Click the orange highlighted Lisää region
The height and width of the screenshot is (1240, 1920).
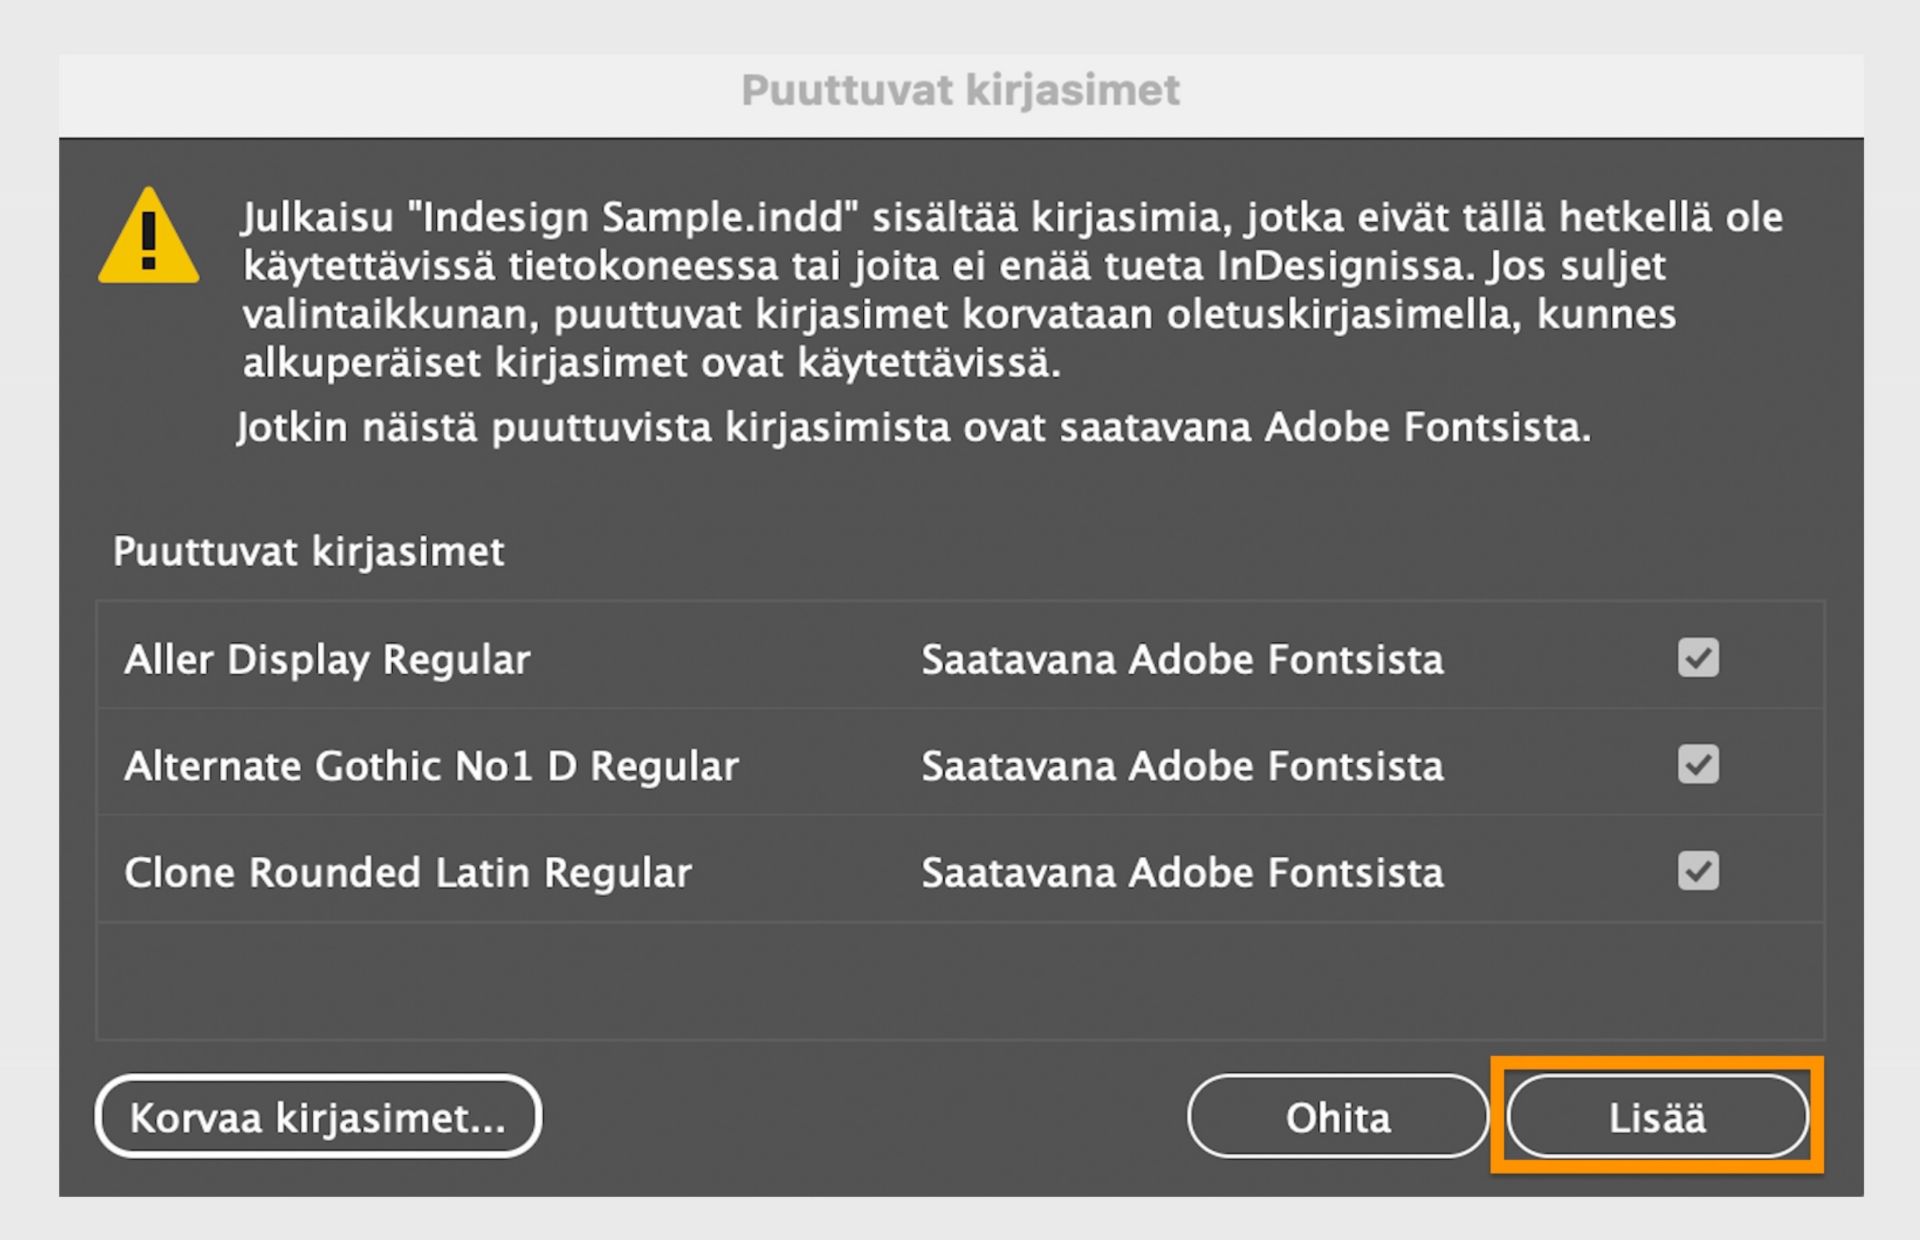coord(1657,1117)
